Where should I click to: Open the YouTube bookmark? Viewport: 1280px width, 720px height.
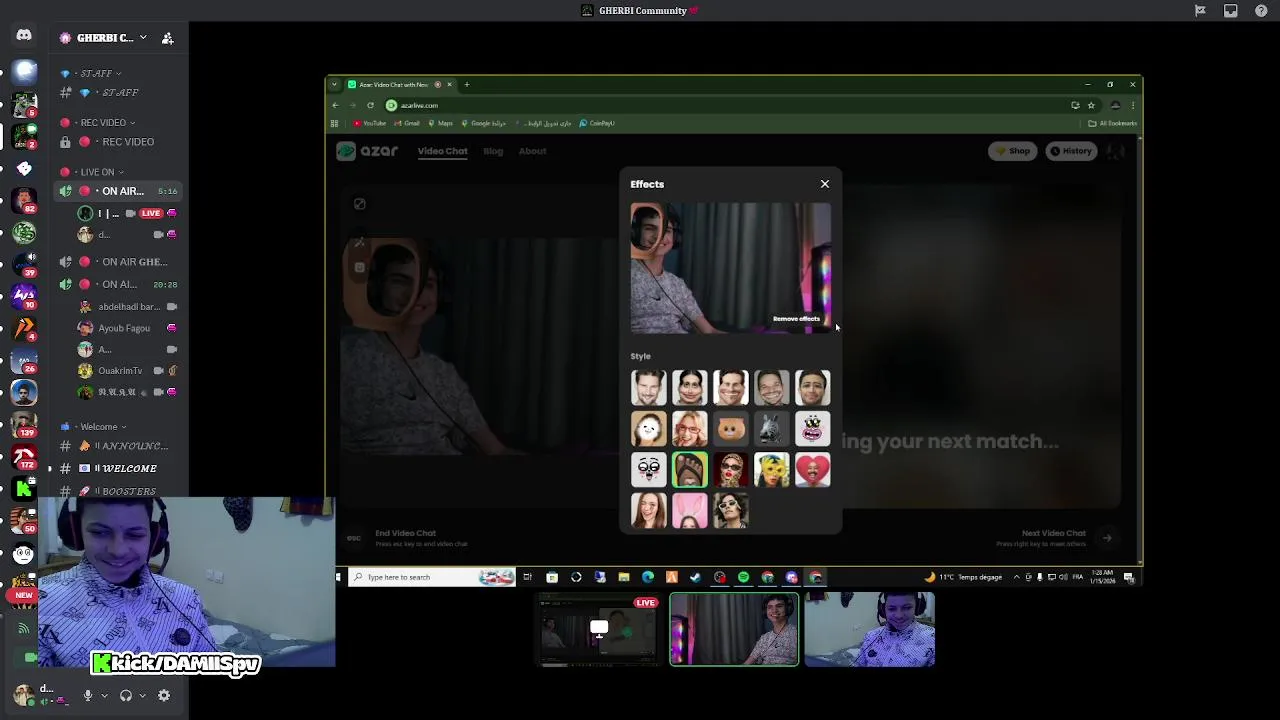click(370, 123)
